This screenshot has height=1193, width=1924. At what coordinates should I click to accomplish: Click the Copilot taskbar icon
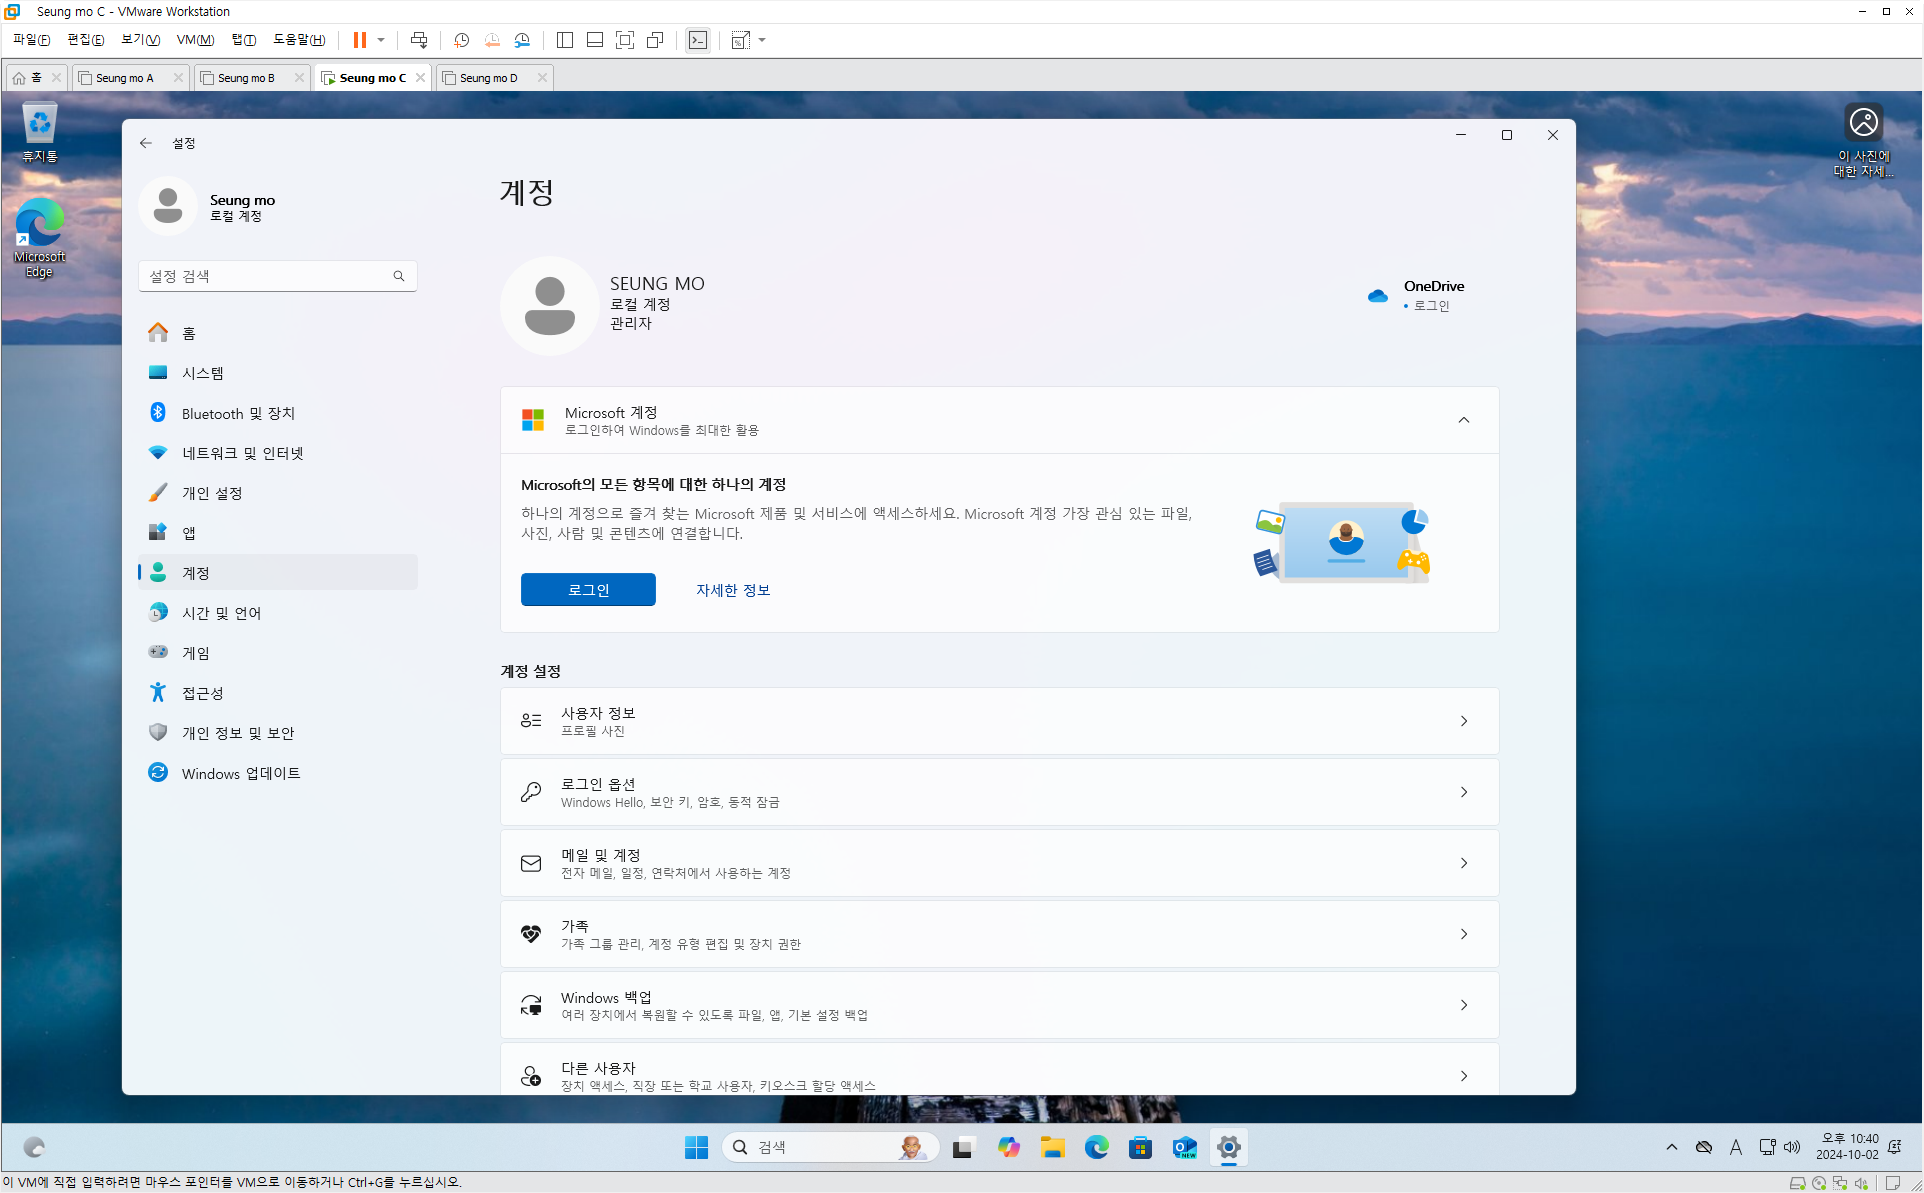pyautogui.click(x=1008, y=1147)
